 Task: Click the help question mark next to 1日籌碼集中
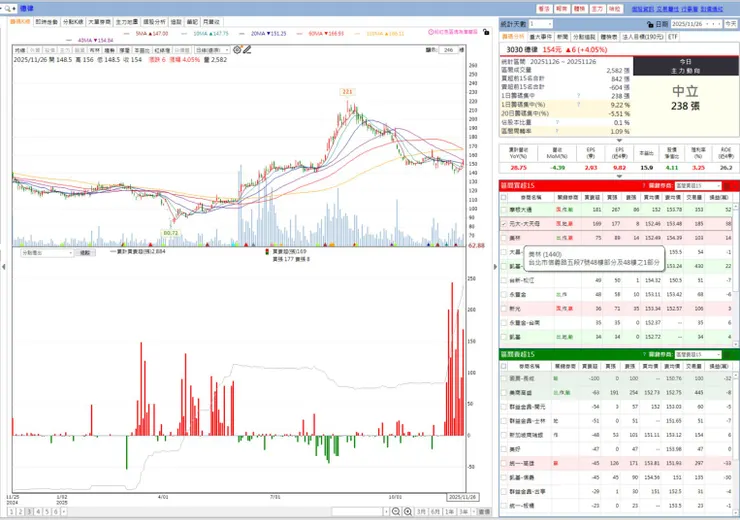(x=578, y=96)
